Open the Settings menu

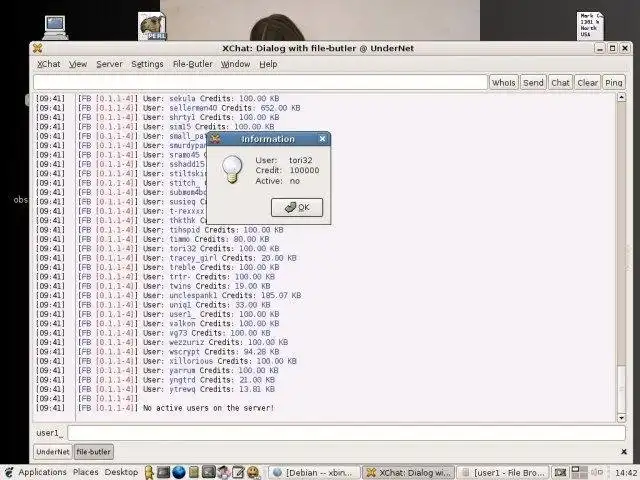click(x=147, y=64)
